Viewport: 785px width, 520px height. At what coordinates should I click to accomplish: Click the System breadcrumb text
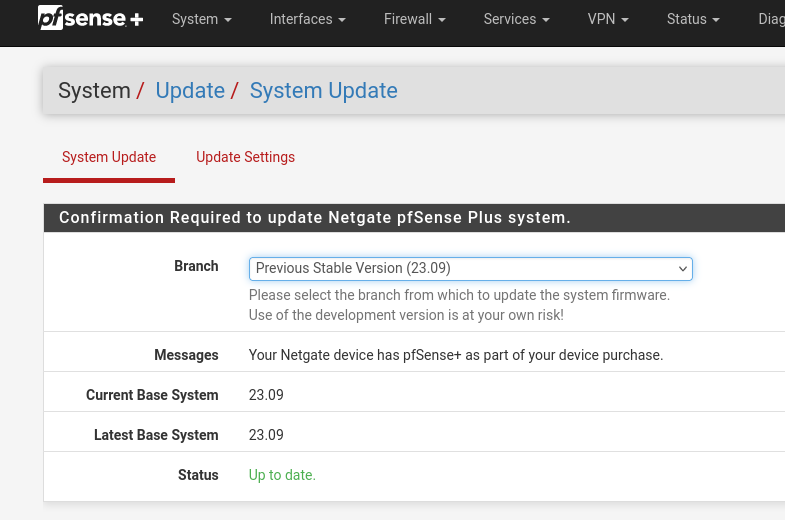(94, 91)
